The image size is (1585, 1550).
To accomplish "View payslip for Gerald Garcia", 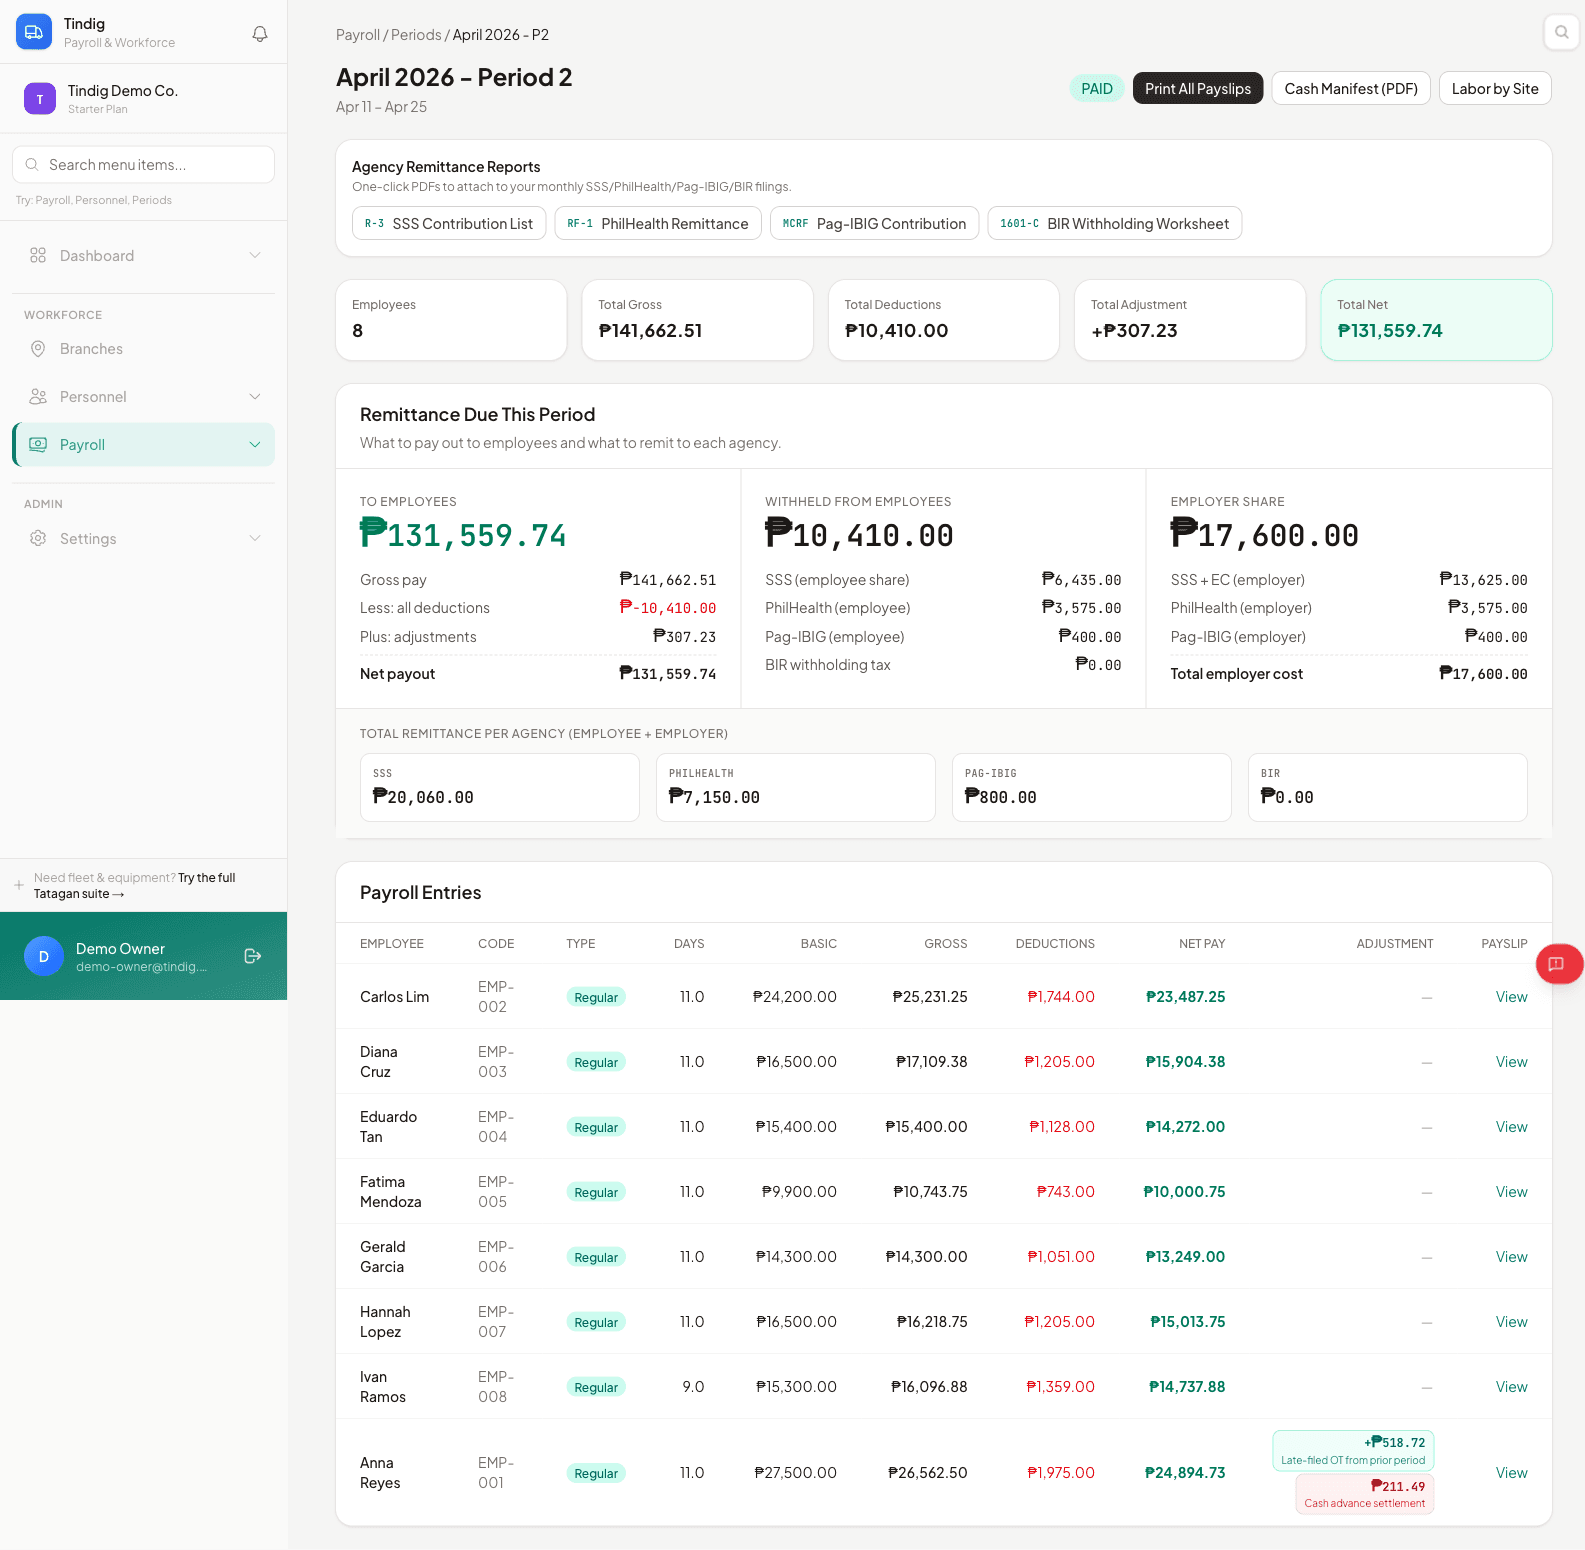I will [x=1511, y=1257].
